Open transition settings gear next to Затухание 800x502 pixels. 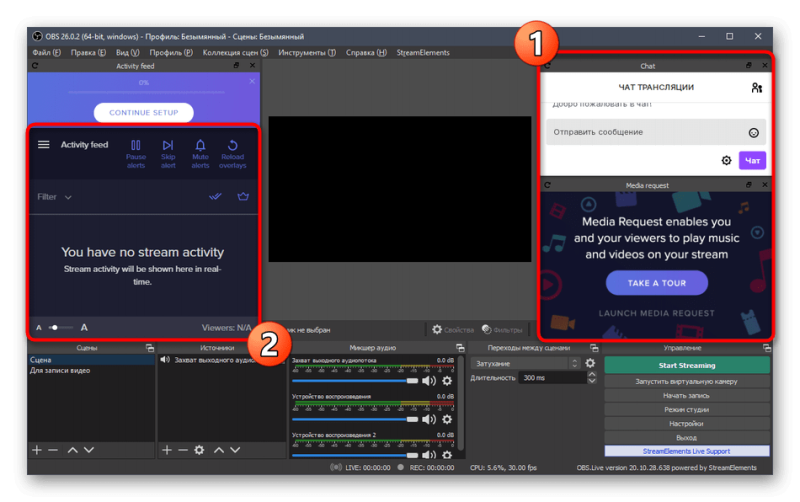tap(590, 363)
